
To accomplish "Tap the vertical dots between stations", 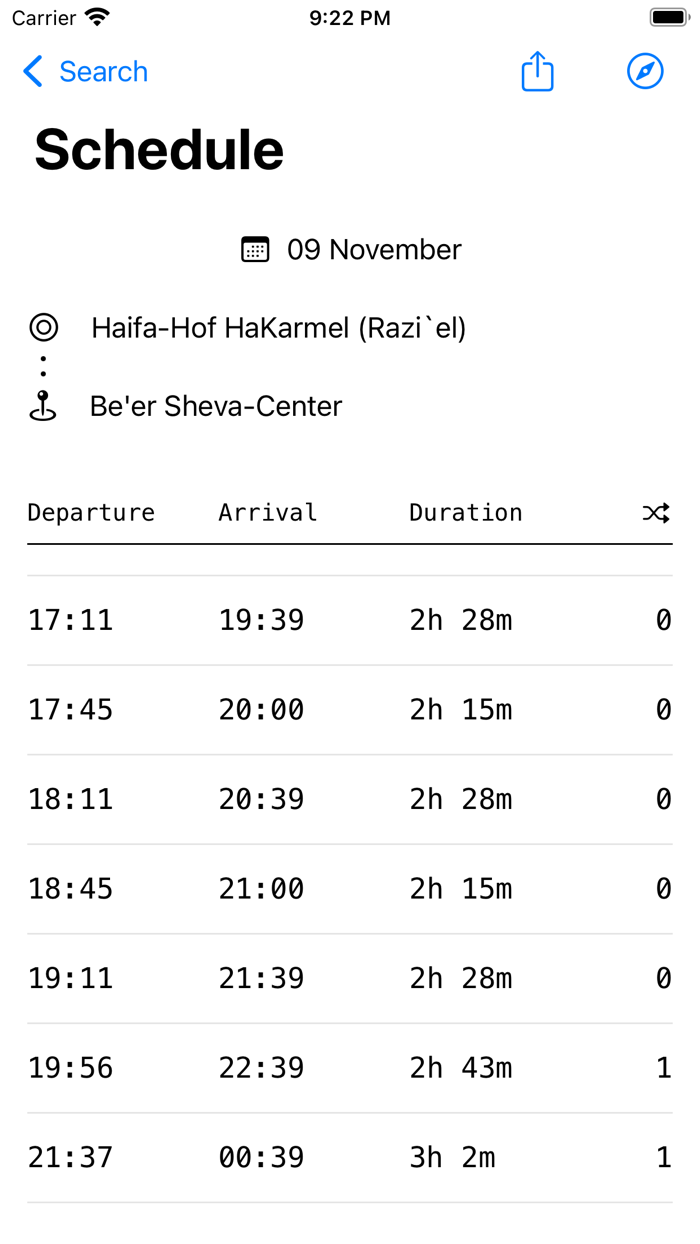I will (42, 366).
